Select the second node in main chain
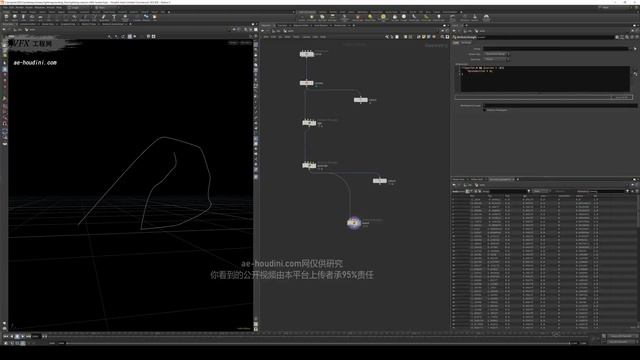640x360 pixels. click(x=307, y=83)
